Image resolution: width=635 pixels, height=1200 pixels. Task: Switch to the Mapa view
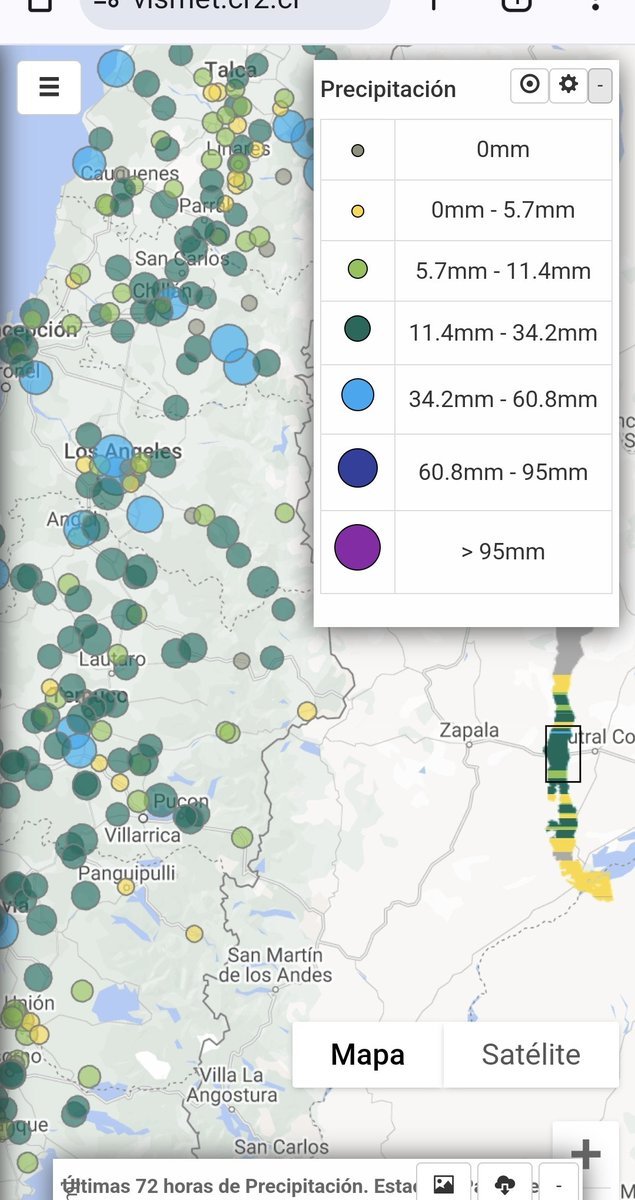coord(368,1054)
